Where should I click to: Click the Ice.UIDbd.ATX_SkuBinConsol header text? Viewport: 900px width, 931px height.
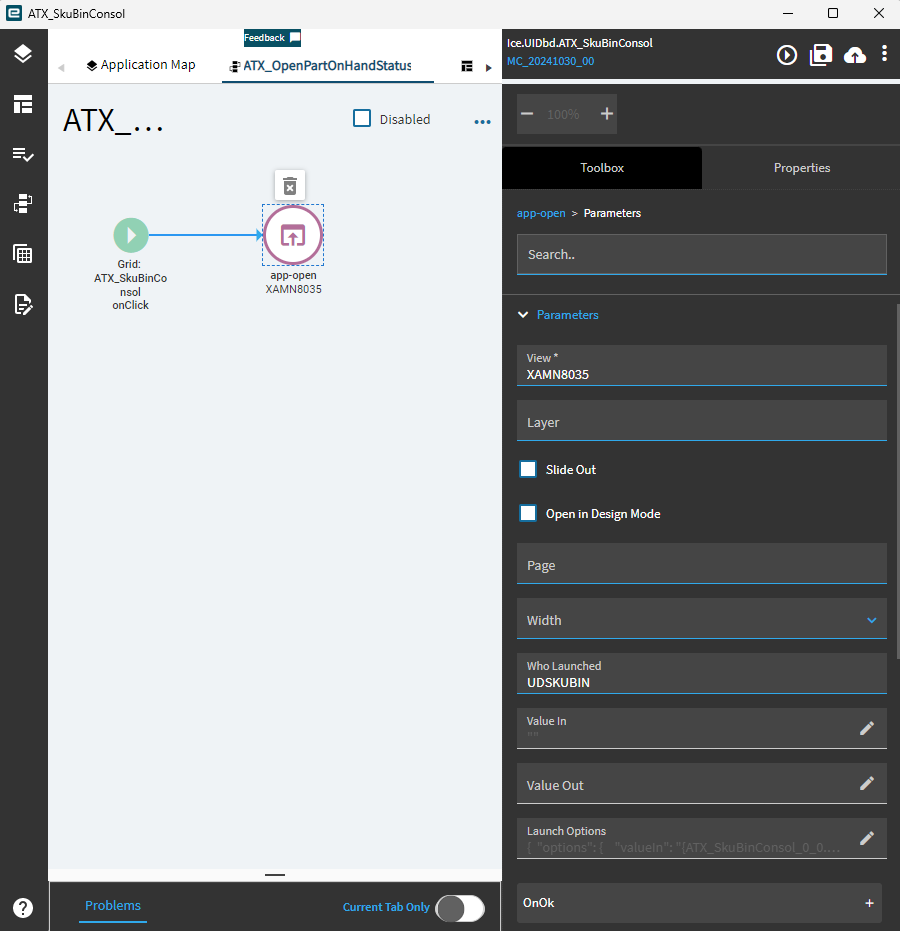(x=579, y=43)
